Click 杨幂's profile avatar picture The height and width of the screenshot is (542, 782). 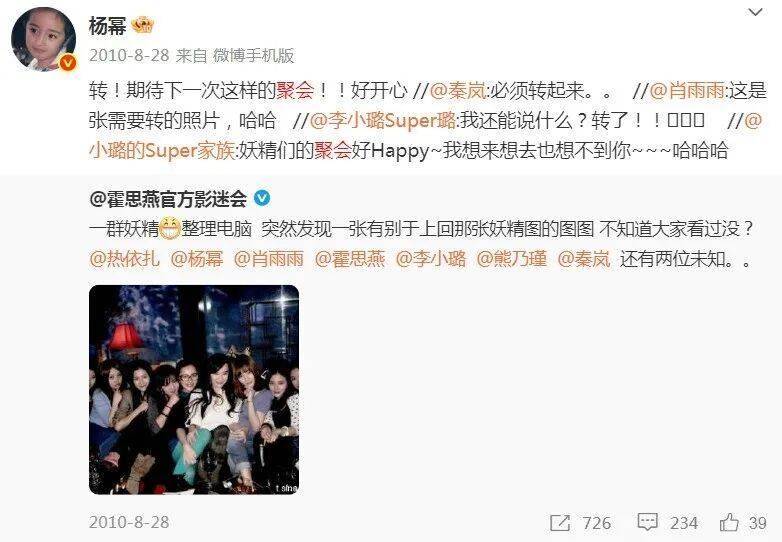click(43, 40)
